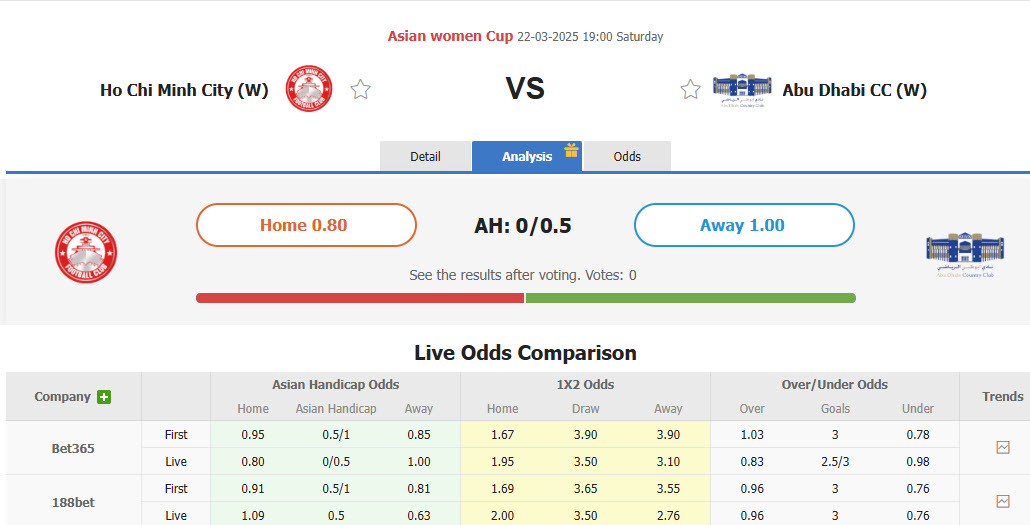Click red home portion of vote bar

360,298
